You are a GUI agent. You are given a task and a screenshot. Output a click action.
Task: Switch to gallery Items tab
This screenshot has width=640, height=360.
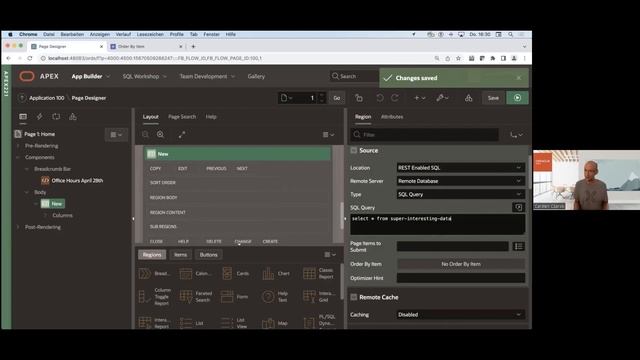click(x=180, y=255)
